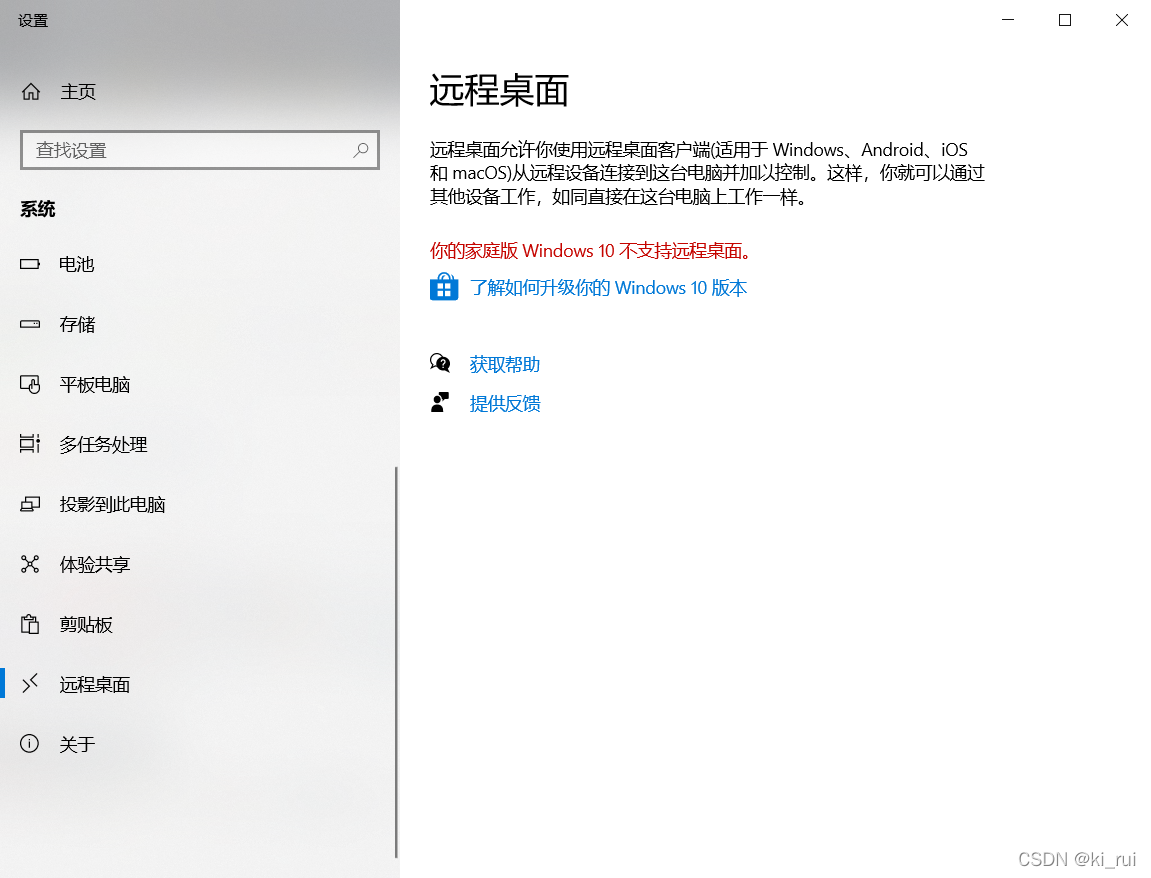Click the red 不支持远程桌面 warning text

592,251
